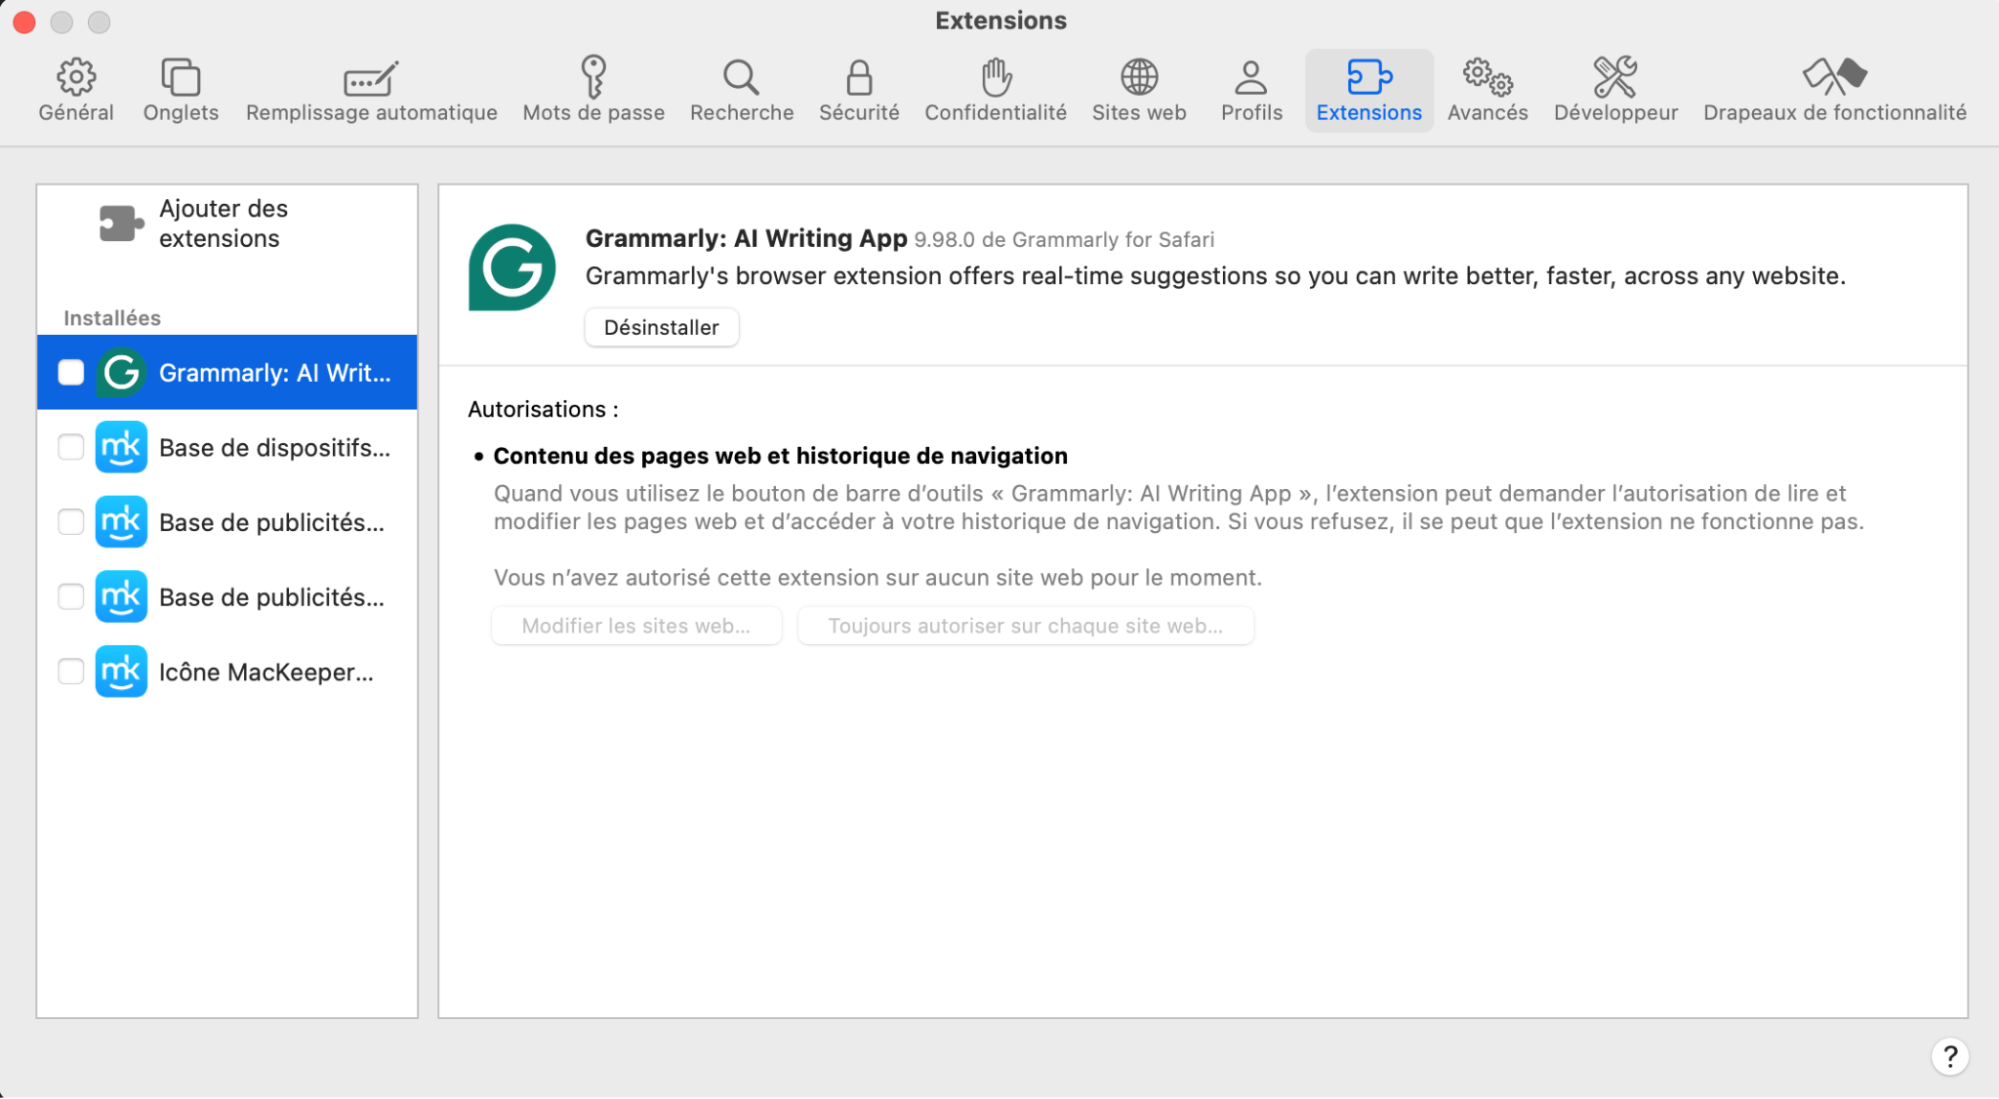
Task: Click the Grammarly: AI Writing App title
Action: [746, 238]
